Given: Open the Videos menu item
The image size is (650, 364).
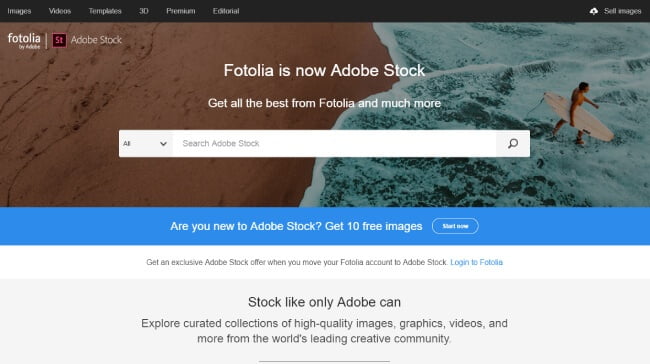Looking at the screenshot, I should click(x=60, y=11).
